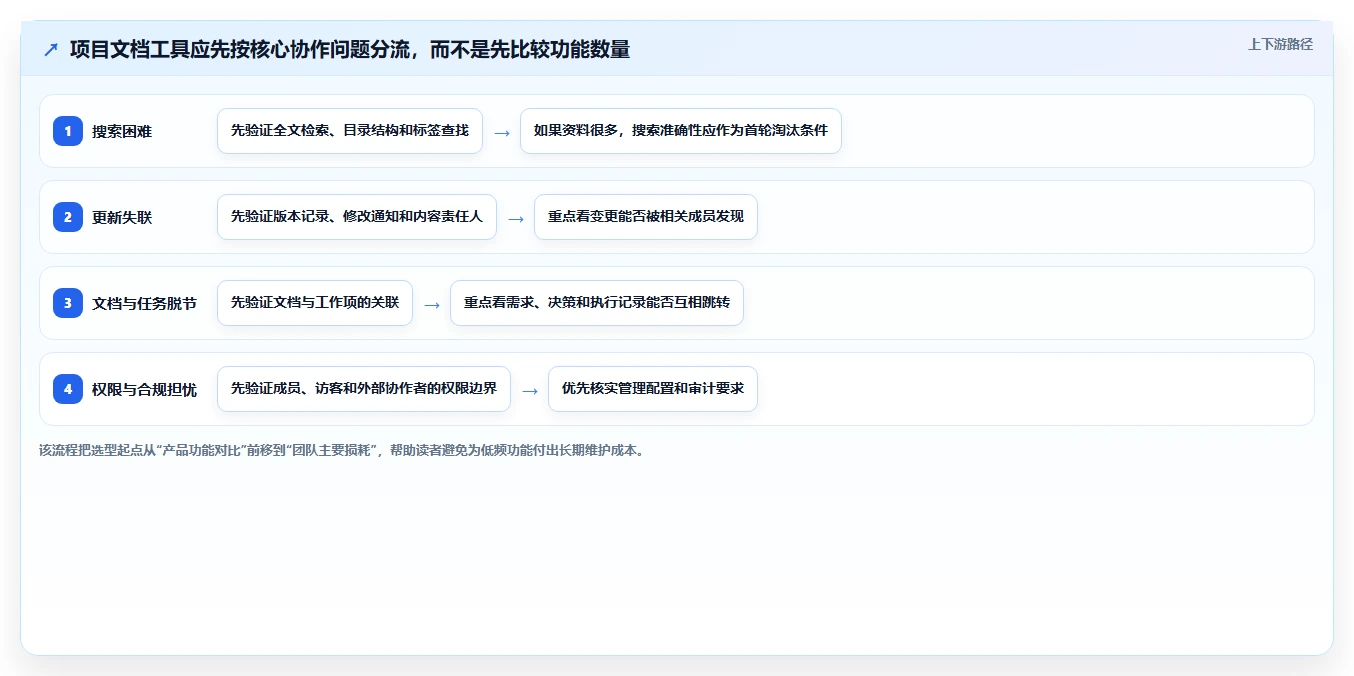Click the 权限与合规担忧 row label
Screen dimensions: 1354x676
[x=144, y=389]
